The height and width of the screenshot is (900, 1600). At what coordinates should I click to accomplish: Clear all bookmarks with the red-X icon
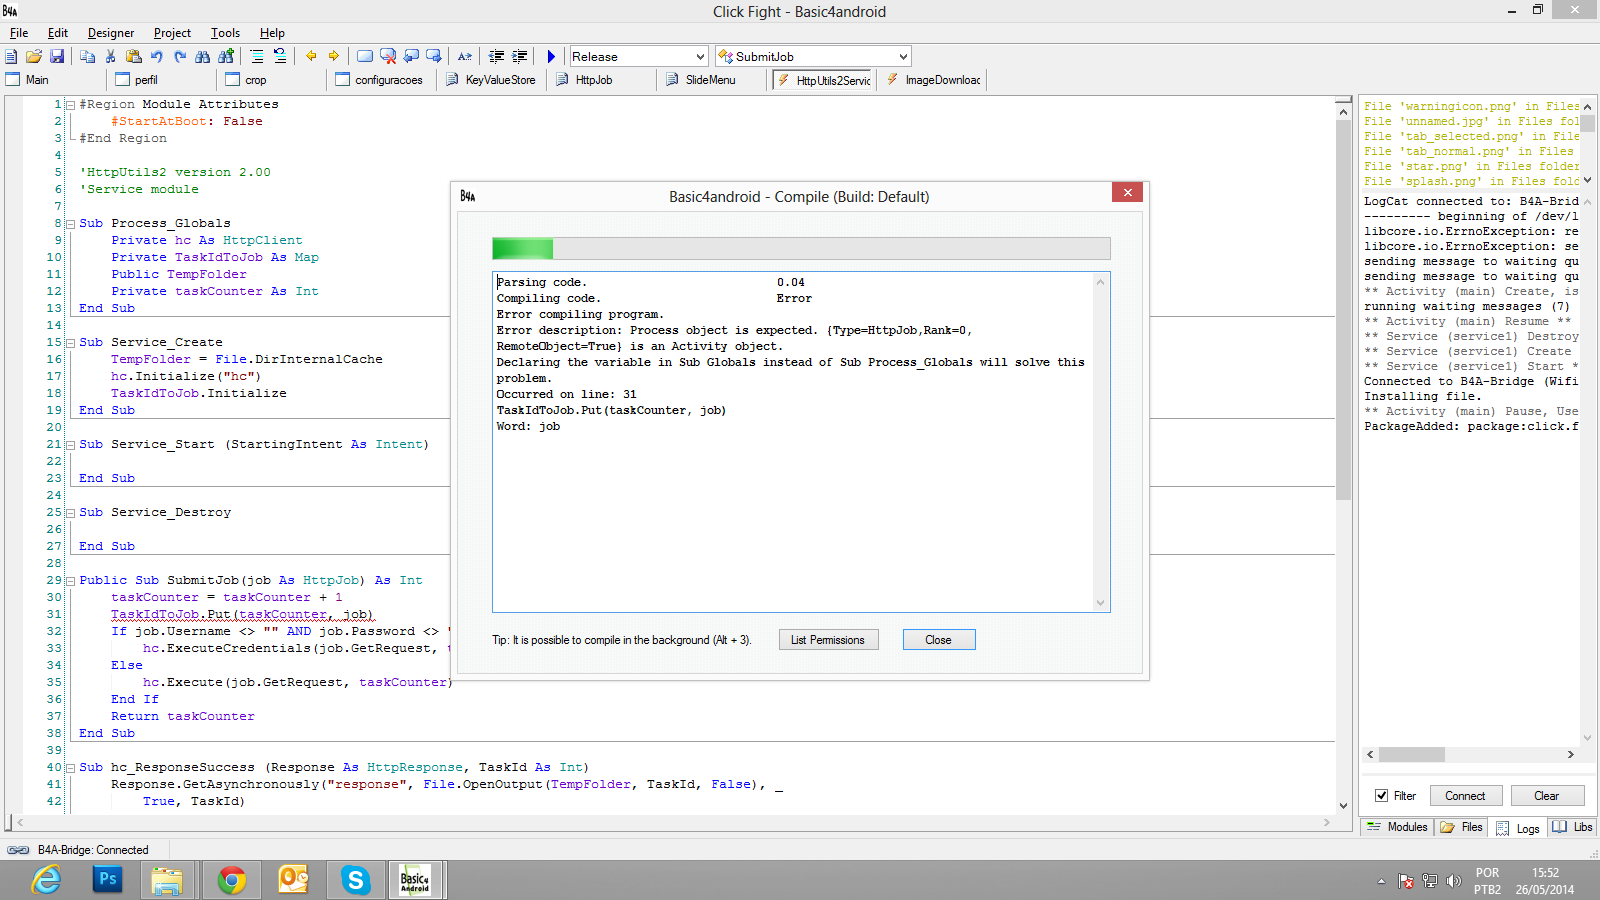[388, 57]
